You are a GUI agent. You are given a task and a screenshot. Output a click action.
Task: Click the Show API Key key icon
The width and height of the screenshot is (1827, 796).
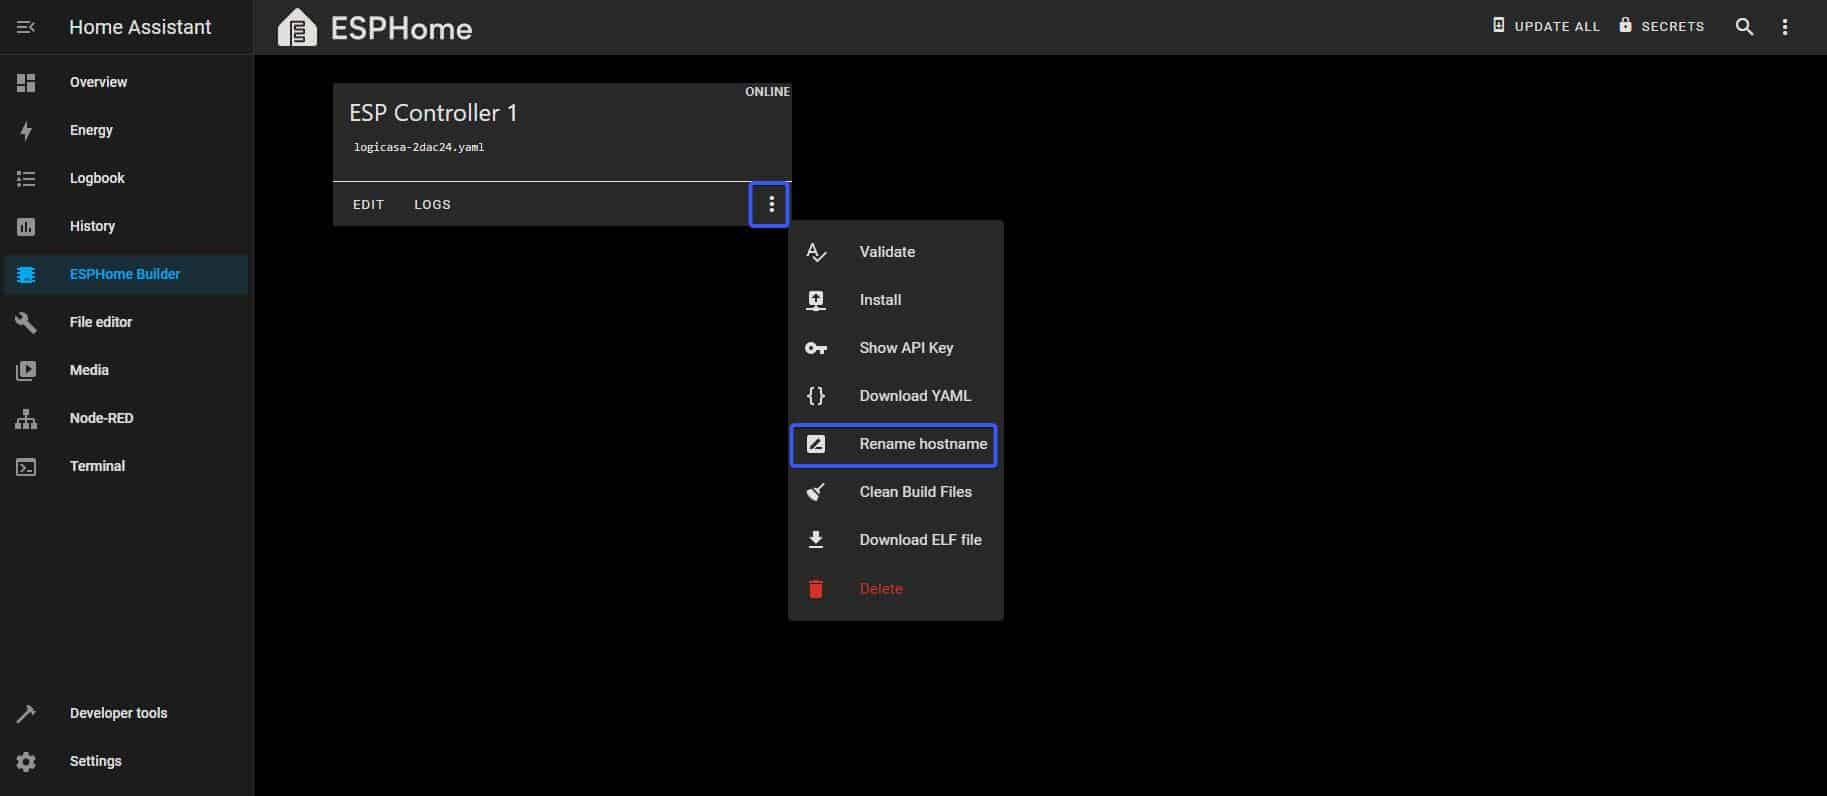pyautogui.click(x=816, y=348)
